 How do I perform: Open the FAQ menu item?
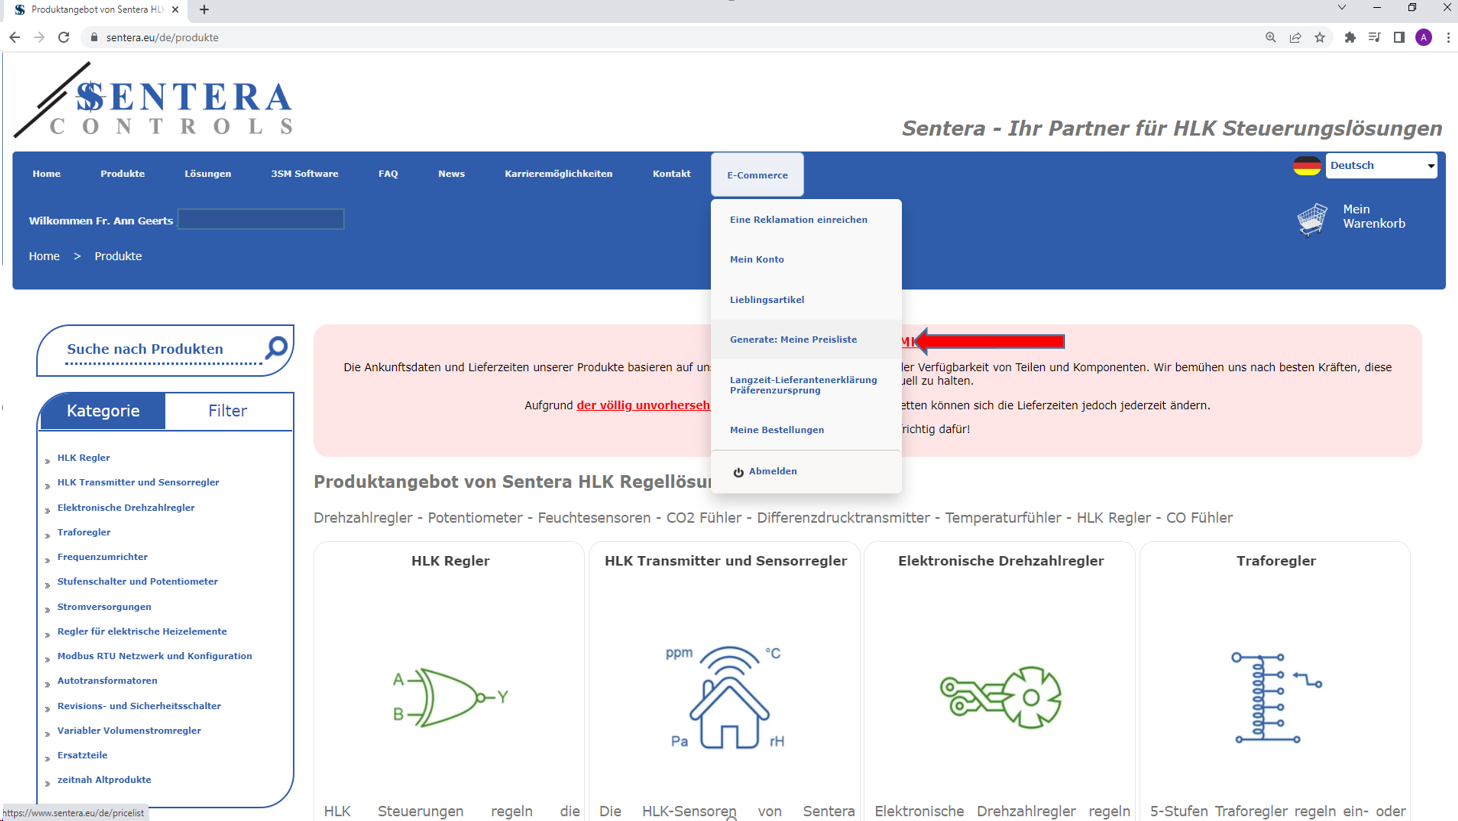tap(388, 174)
